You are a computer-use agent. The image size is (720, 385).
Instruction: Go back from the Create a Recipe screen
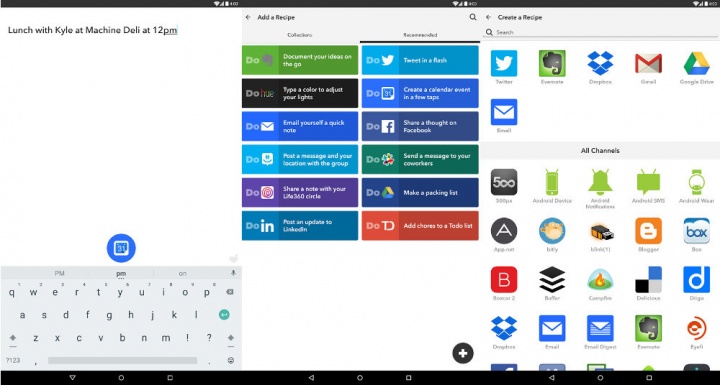coord(489,17)
